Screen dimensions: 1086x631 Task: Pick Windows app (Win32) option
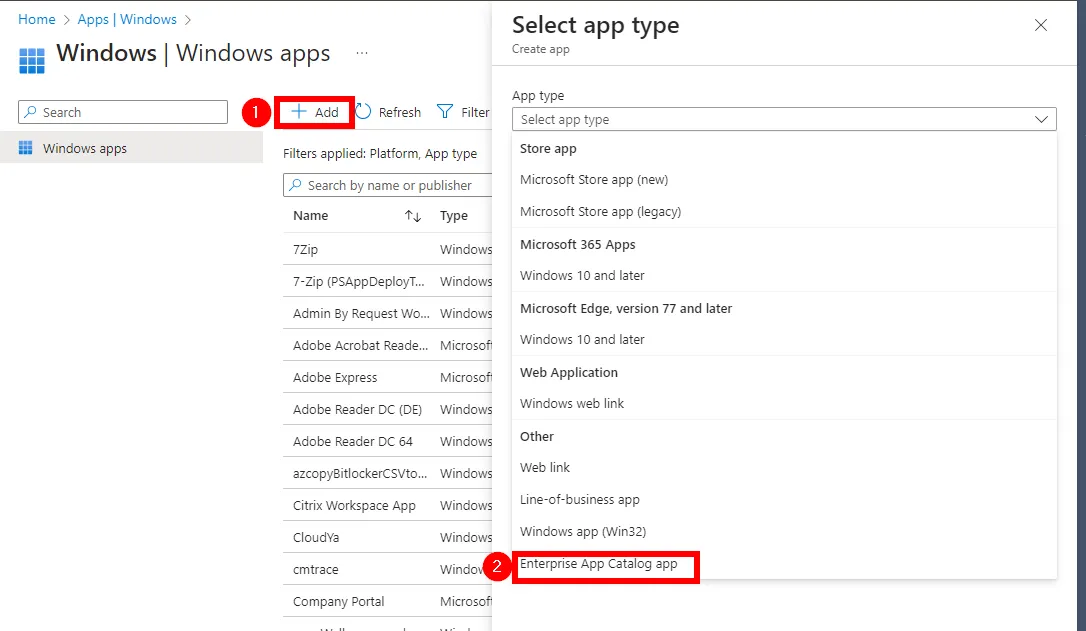[x=590, y=532]
